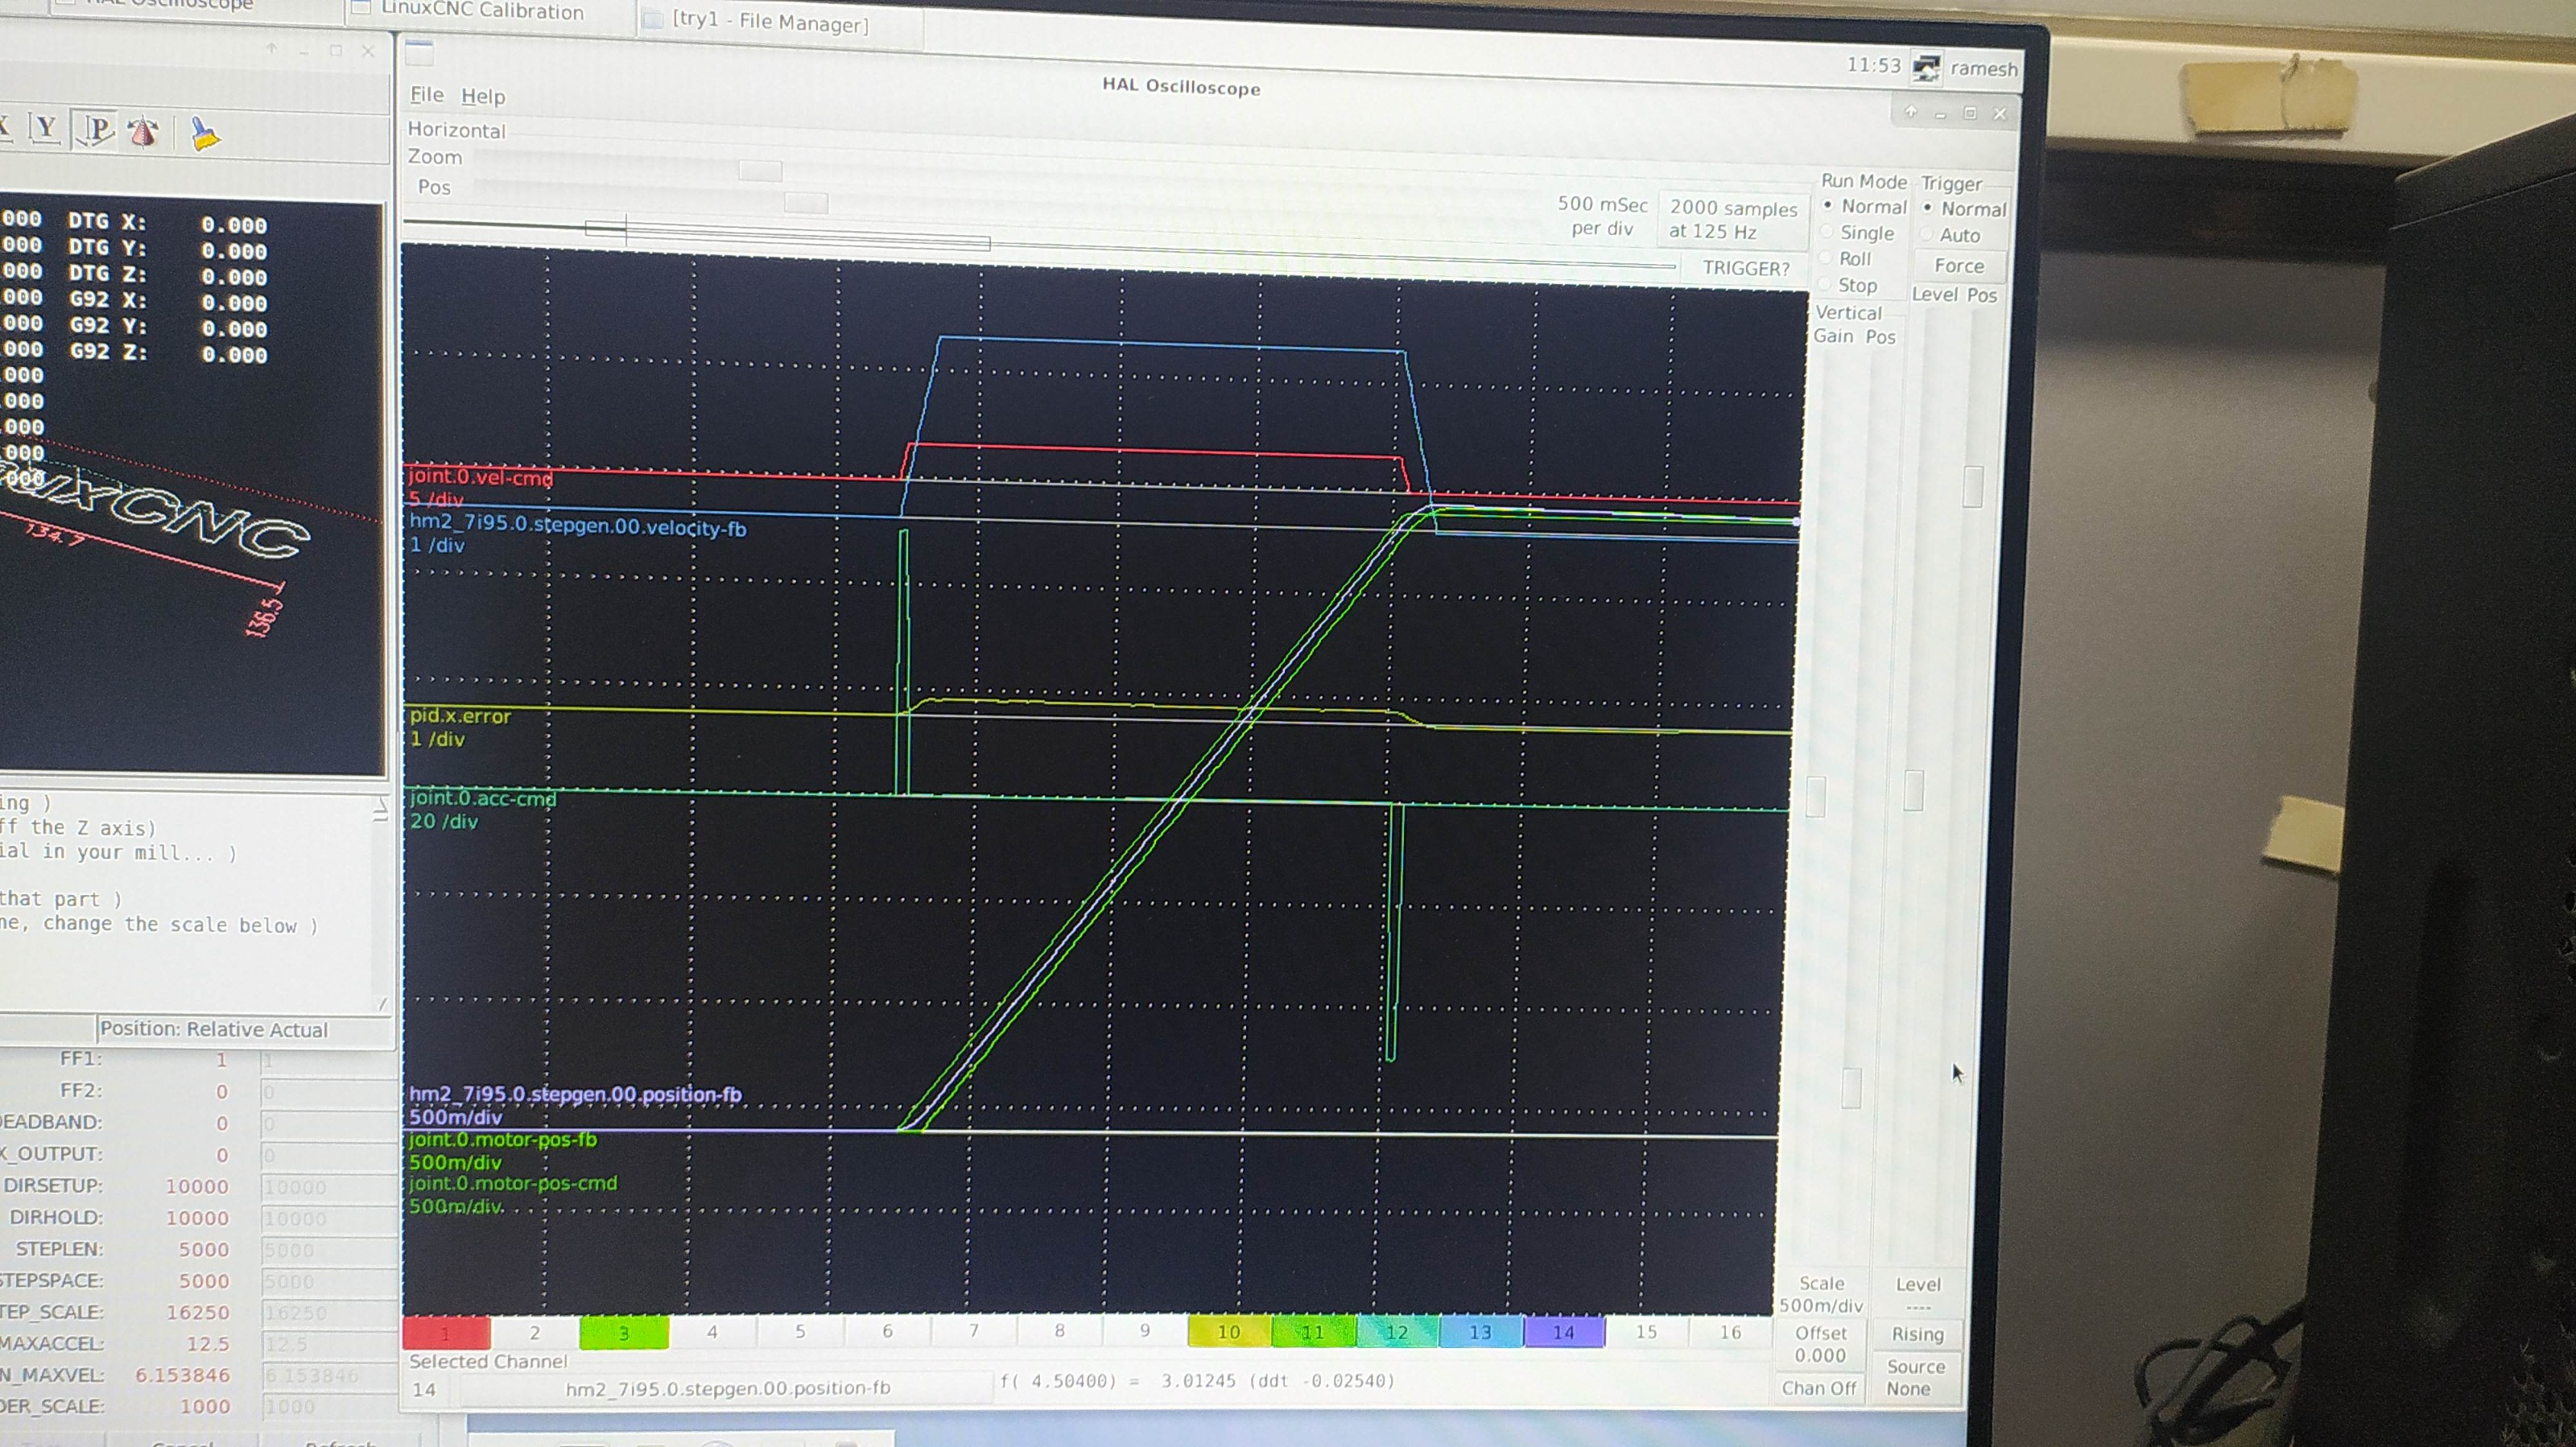Viewport: 2576px width, 1447px height.
Task: Select purple channel 14 button
Action: tap(1564, 1331)
